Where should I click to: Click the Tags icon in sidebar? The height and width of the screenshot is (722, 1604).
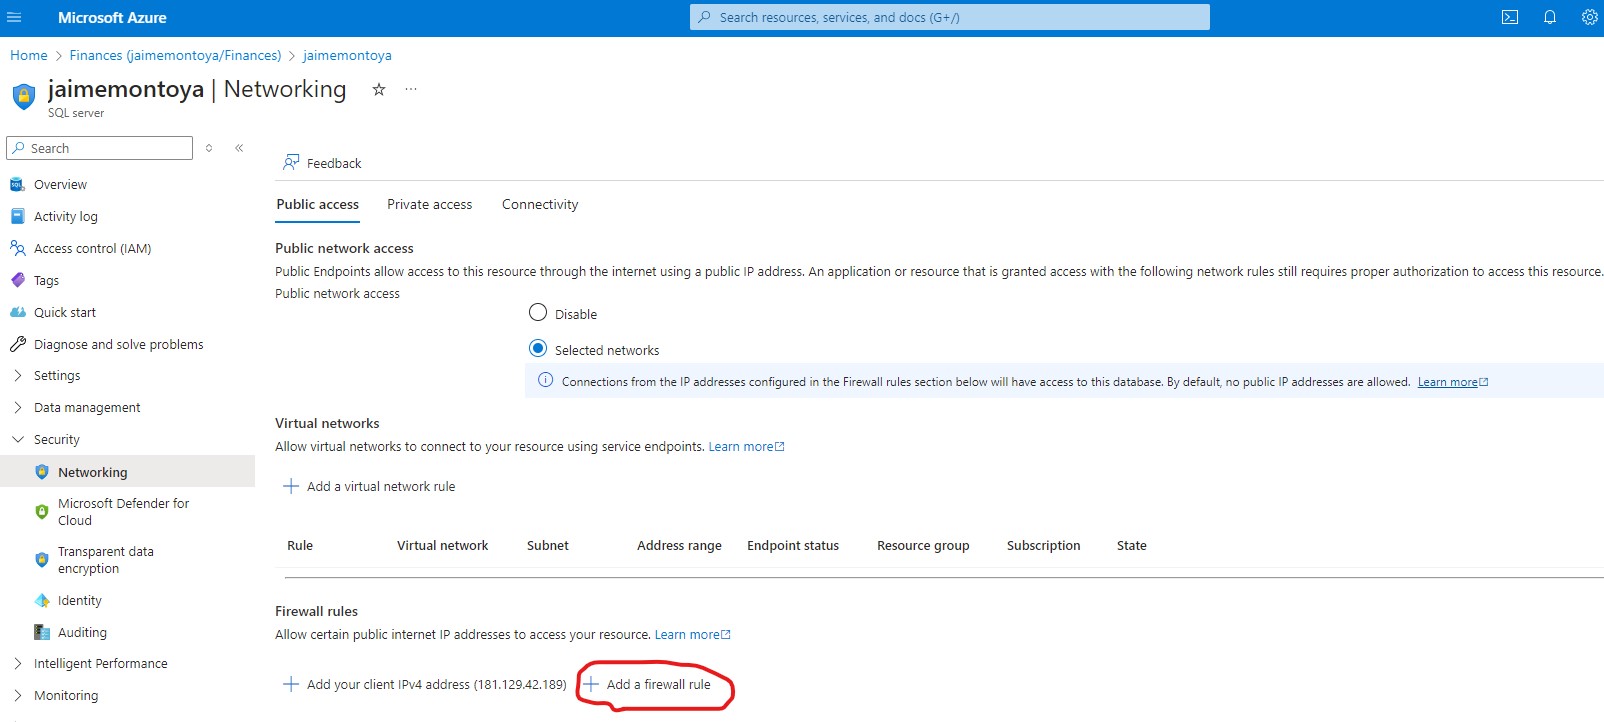[x=17, y=280]
